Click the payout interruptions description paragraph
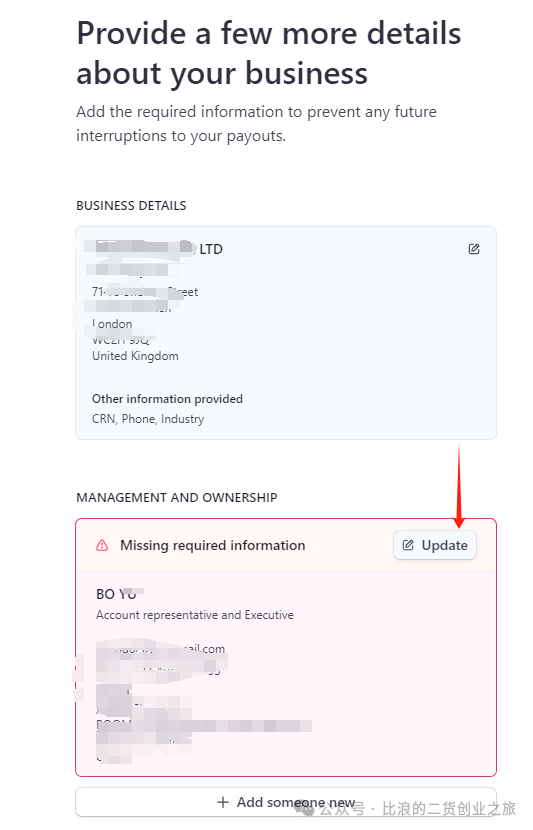 [x=257, y=124]
